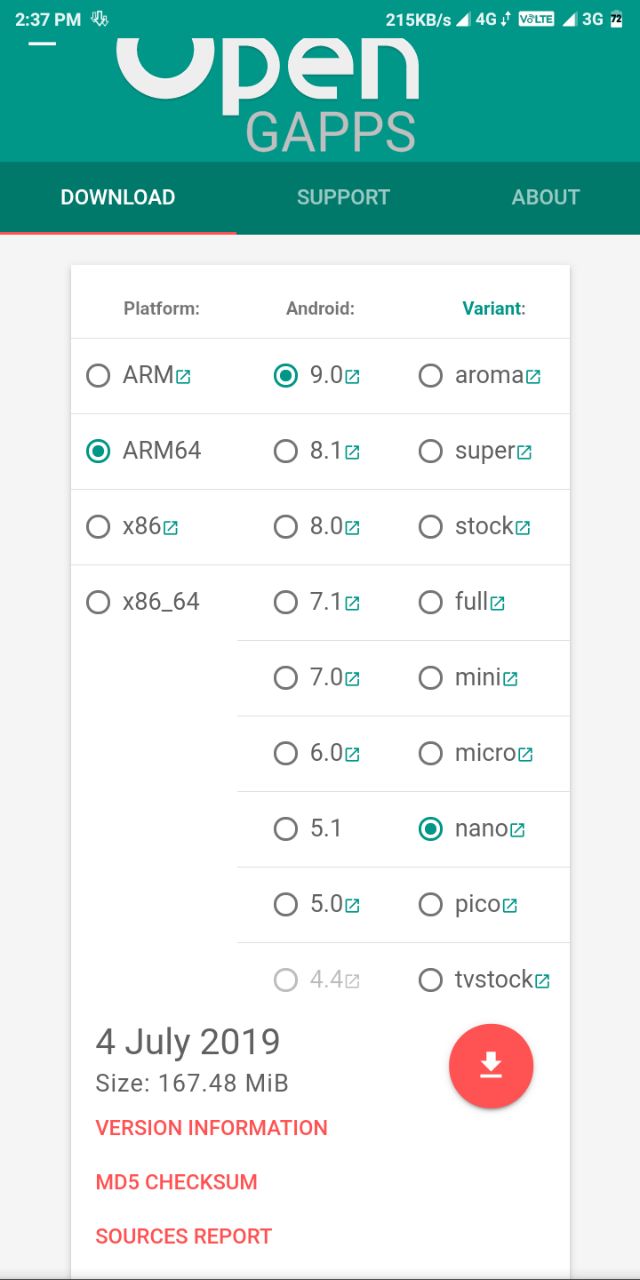Screen dimensions: 640x1280
Task: Open external link icon beside Android 9.0
Action: click(x=352, y=377)
